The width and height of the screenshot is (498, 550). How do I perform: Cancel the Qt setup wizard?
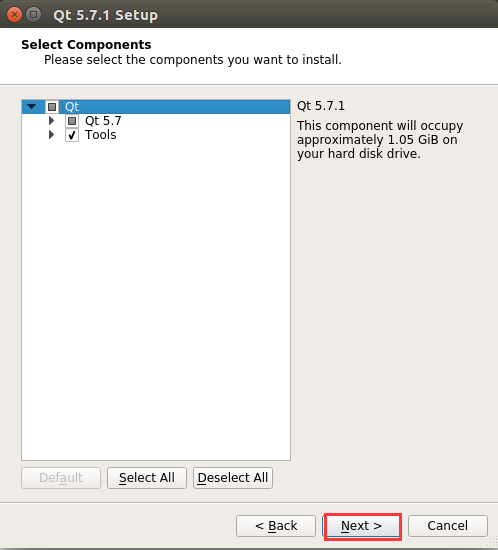(x=448, y=526)
